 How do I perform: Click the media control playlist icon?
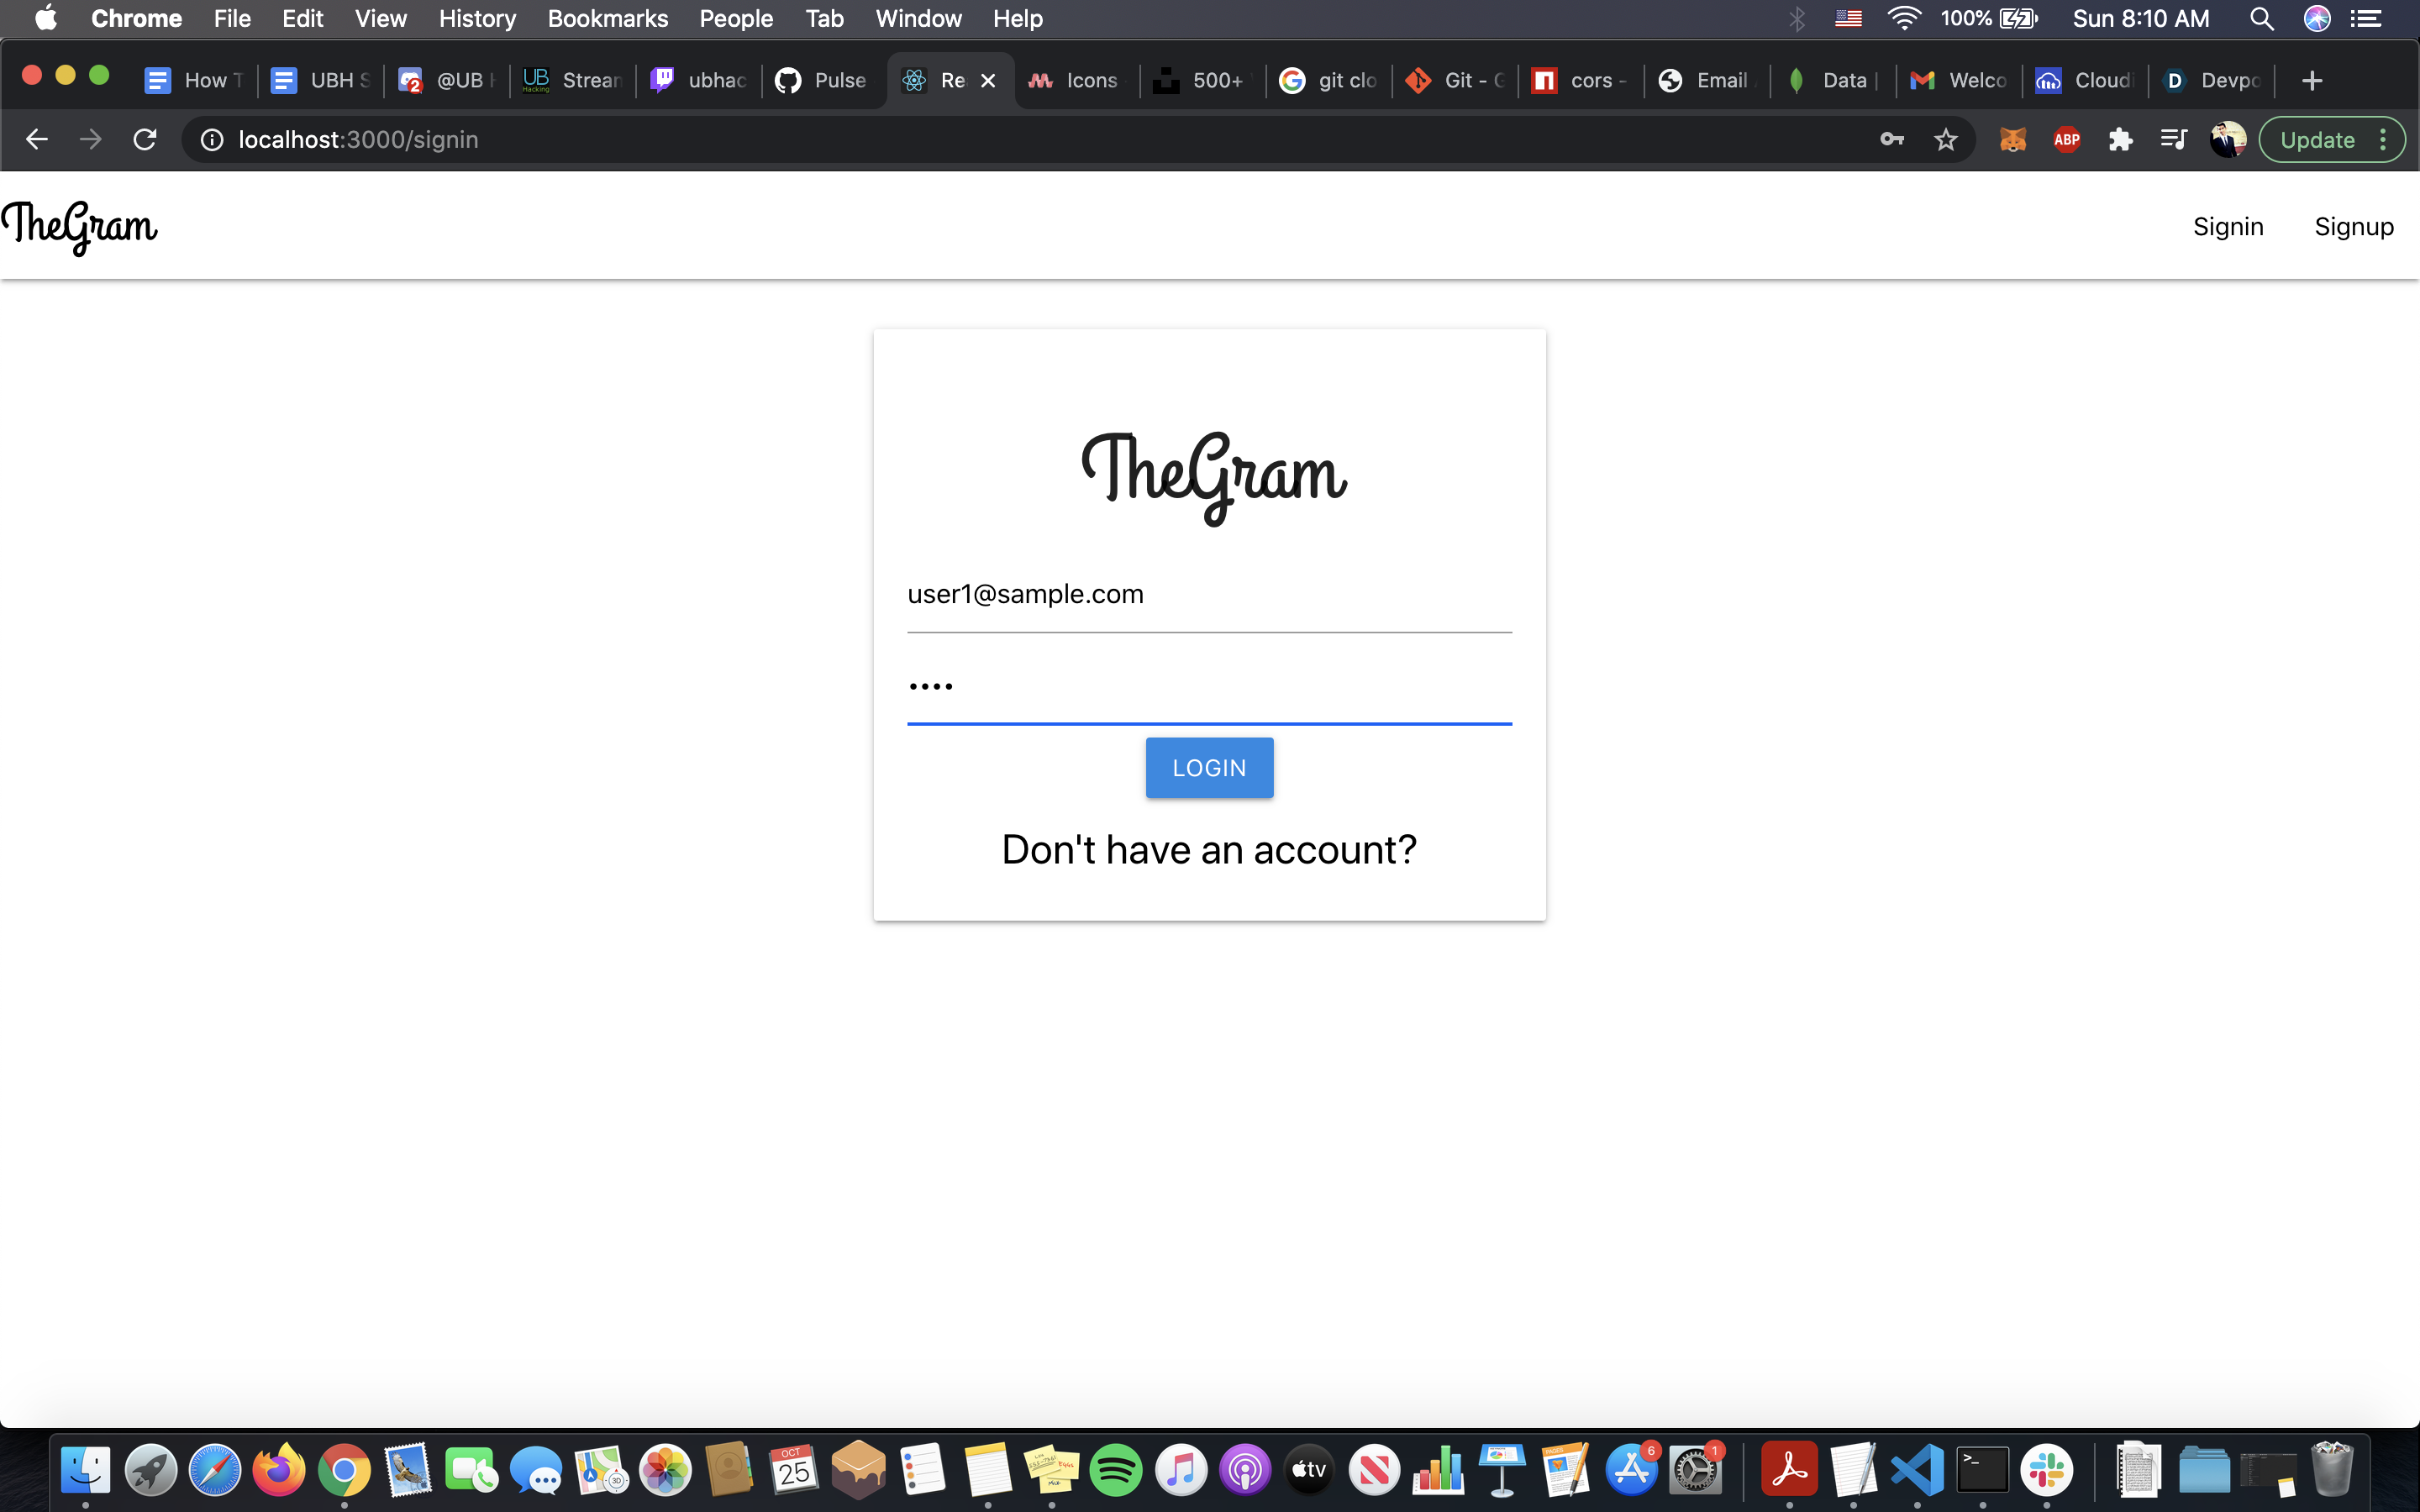point(2173,139)
